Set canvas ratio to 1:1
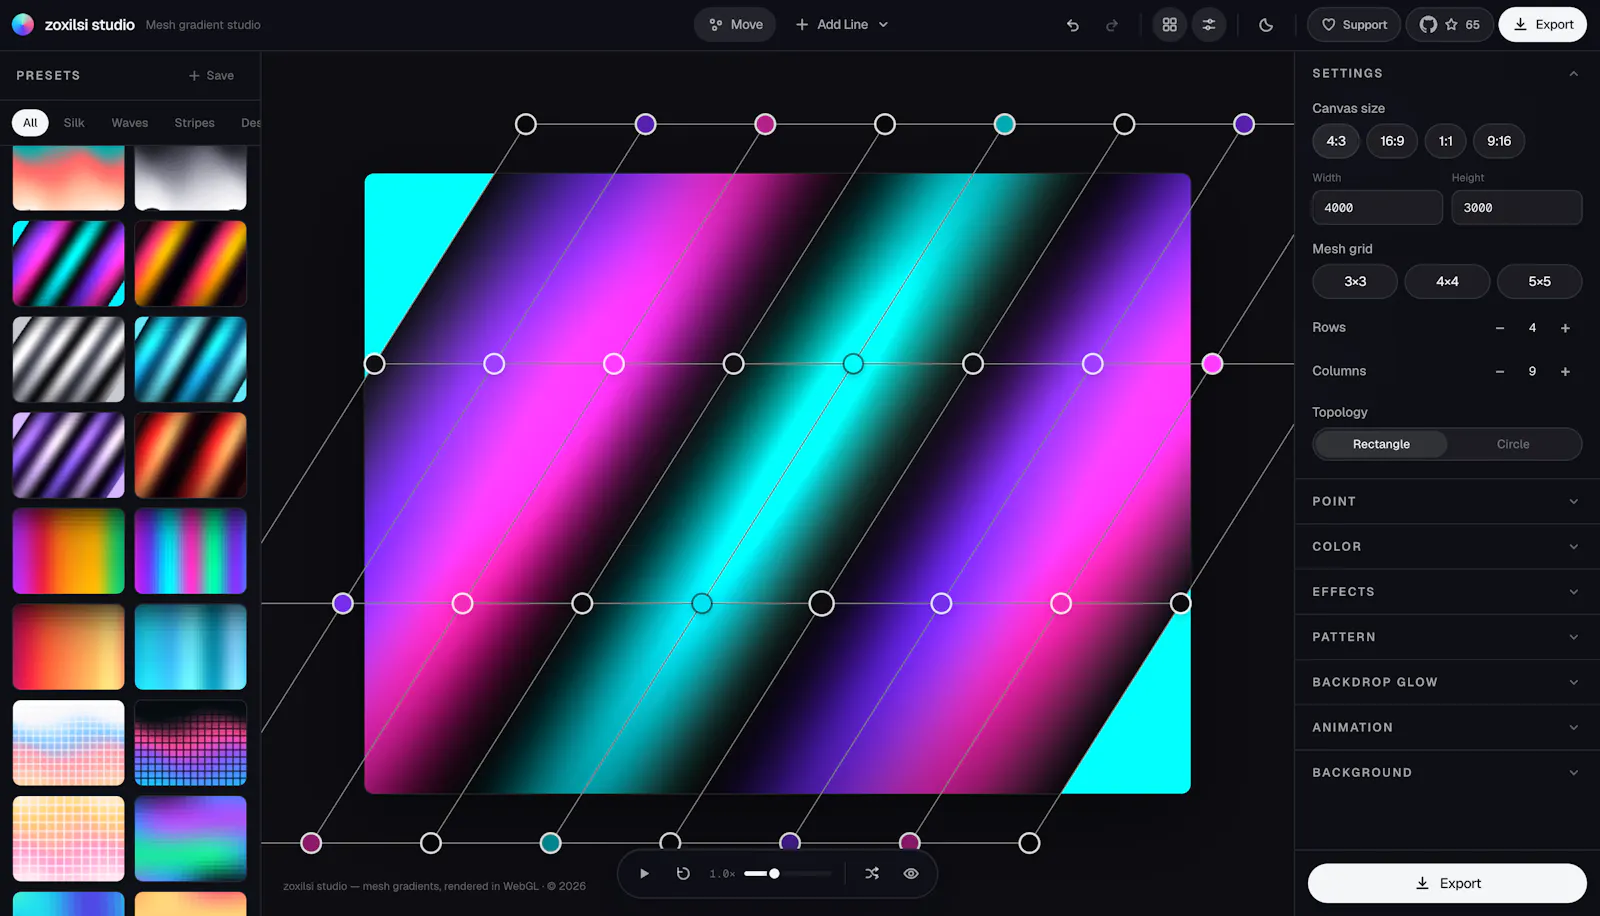Screen dimensions: 1600x916 click(1445, 141)
